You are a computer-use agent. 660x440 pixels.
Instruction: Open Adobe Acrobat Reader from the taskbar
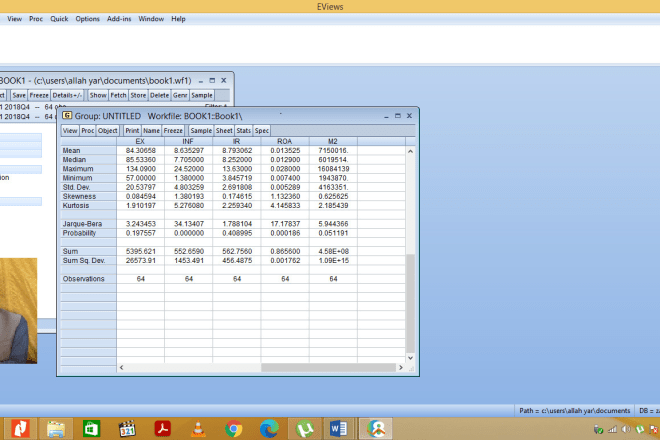tap(162, 429)
